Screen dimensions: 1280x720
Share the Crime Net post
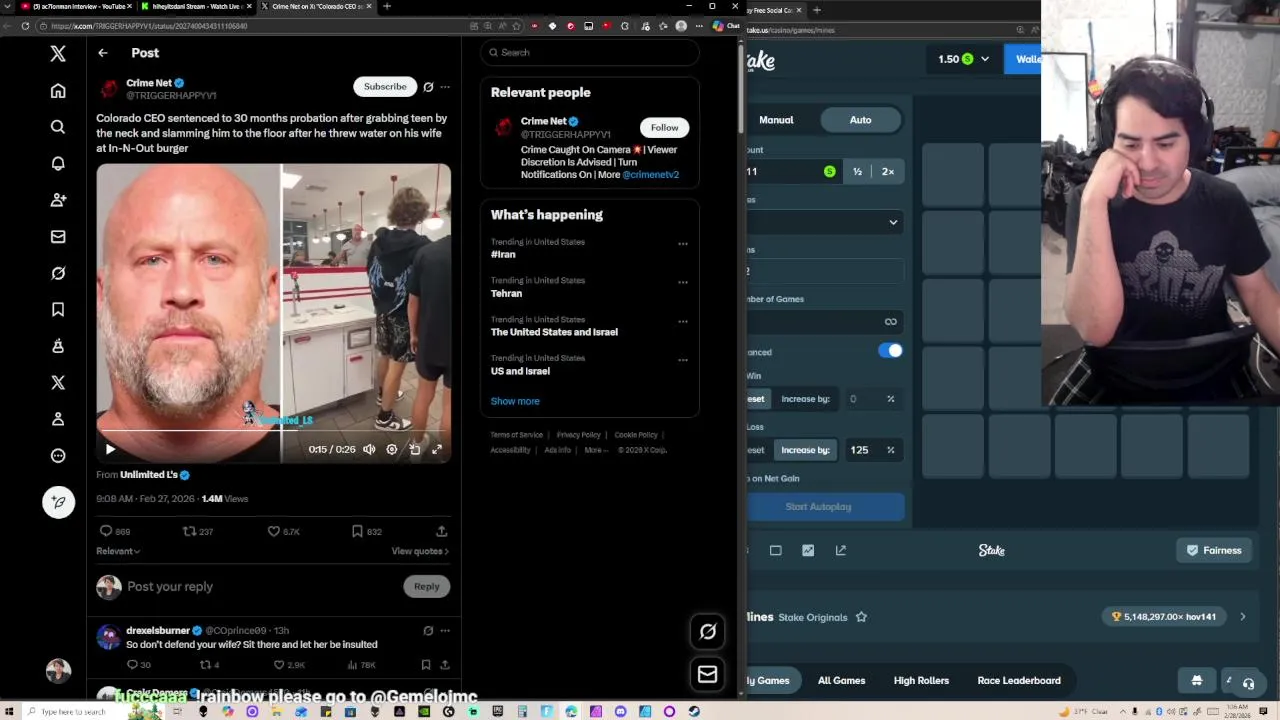pyautogui.click(x=441, y=531)
